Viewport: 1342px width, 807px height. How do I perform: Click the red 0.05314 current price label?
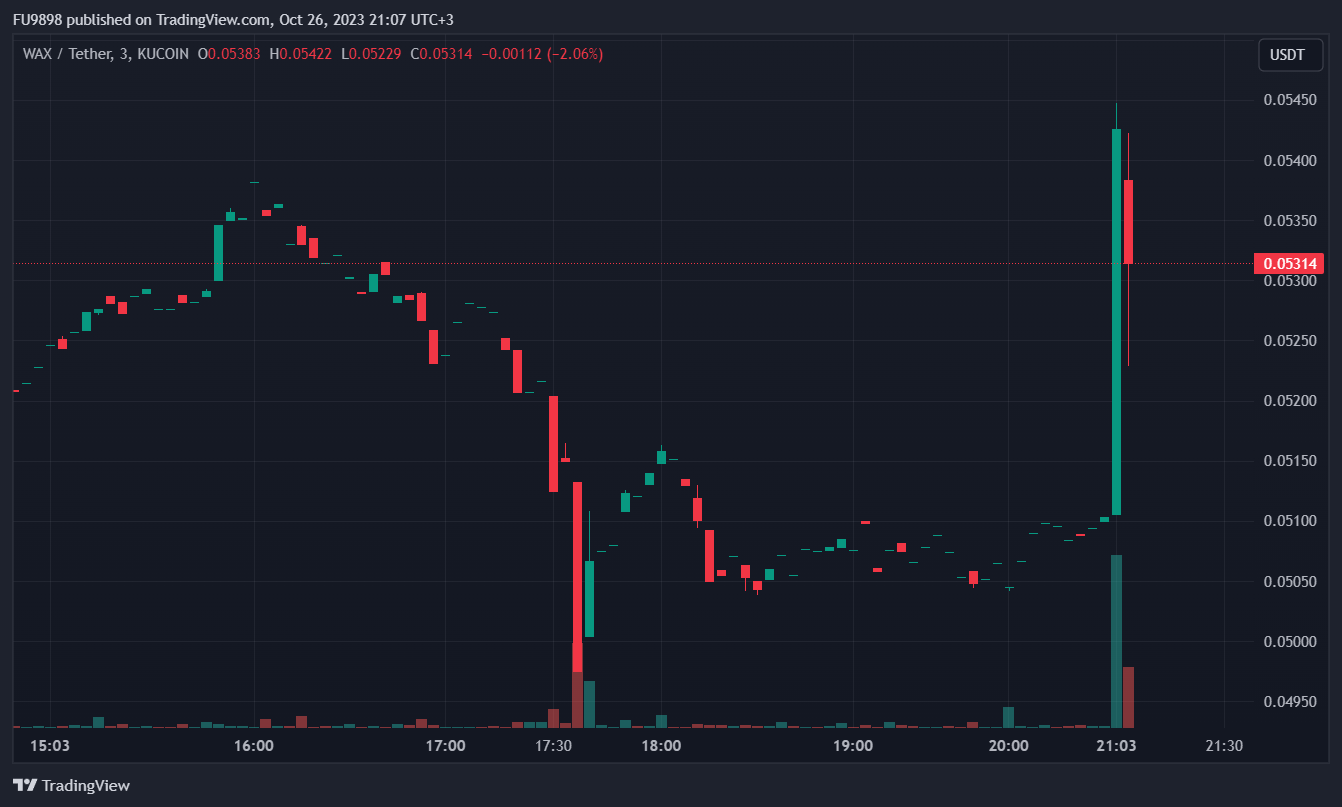pos(1288,264)
